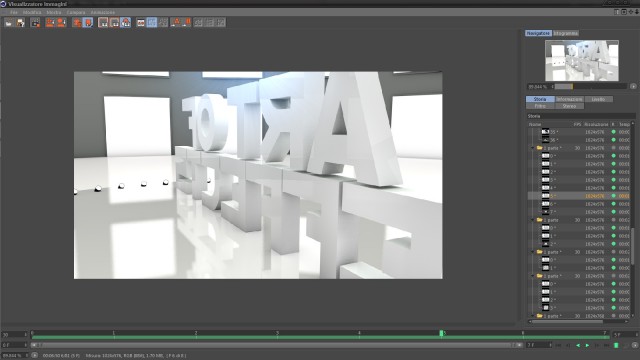640x360 pixels.
Task: Open the Stereo tab
Action: point(569,106)
